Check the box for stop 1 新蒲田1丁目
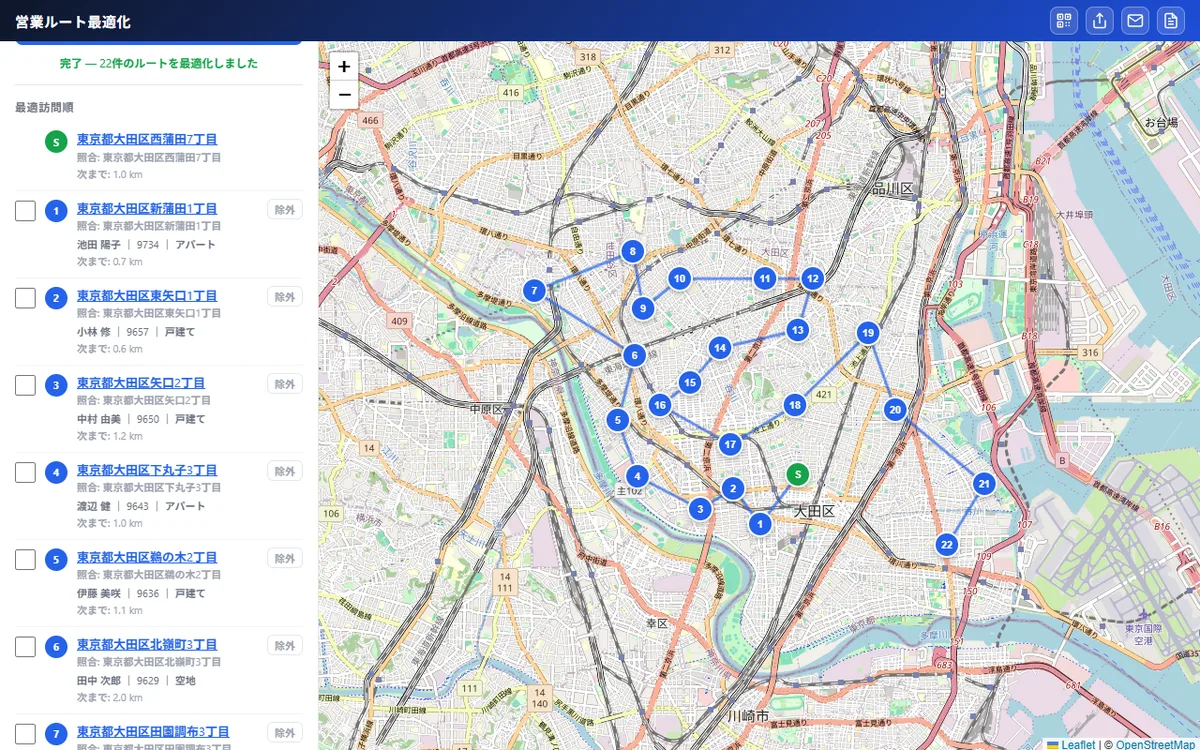The image size is (1200, 750). coord(26,210)
